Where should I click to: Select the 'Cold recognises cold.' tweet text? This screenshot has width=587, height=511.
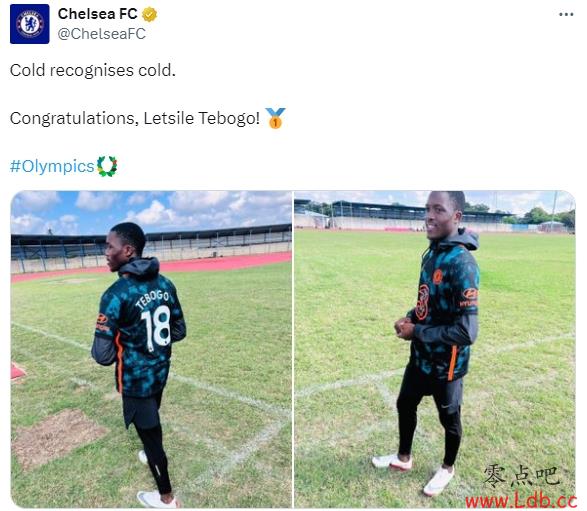[93, 70]
